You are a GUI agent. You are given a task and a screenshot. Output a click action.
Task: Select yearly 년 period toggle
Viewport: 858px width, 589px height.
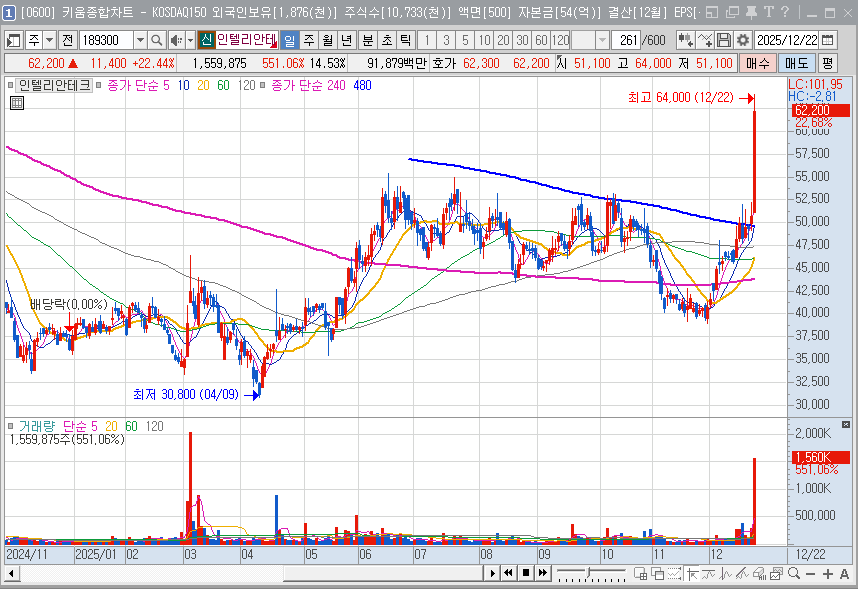(x=346, y=40)
